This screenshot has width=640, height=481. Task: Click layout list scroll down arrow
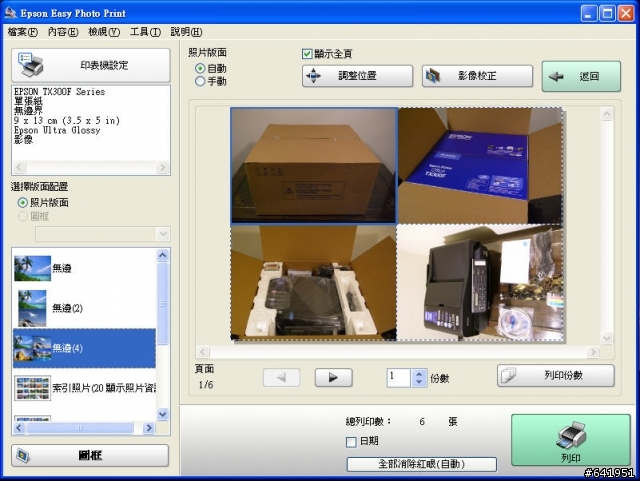162,414
